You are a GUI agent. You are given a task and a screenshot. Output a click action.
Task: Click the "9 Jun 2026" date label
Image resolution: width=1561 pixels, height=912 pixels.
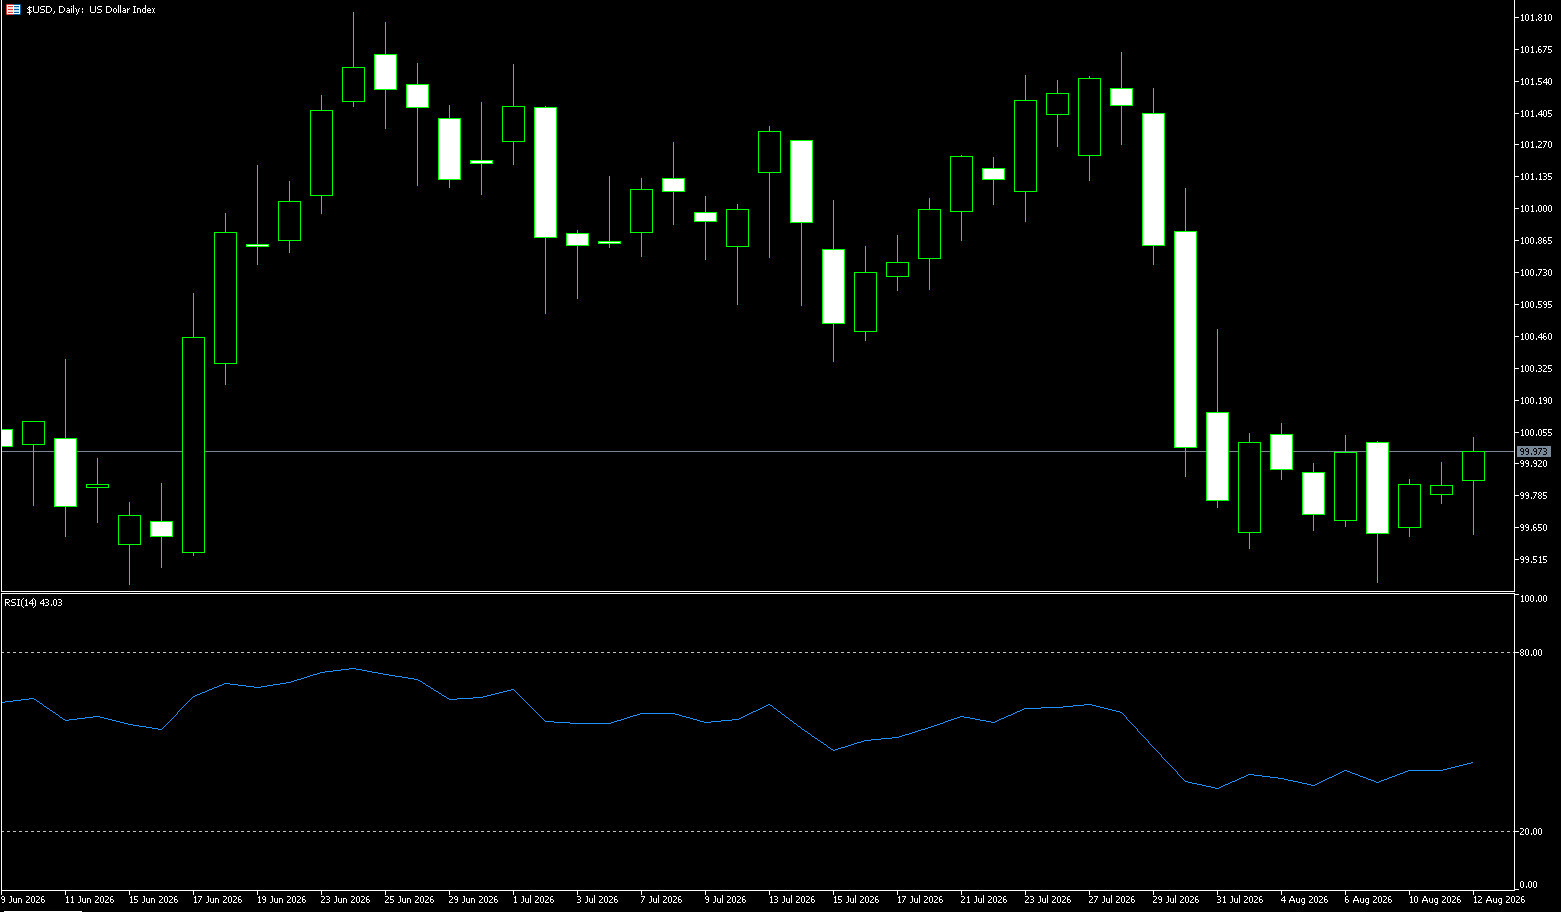pos(24,900)
